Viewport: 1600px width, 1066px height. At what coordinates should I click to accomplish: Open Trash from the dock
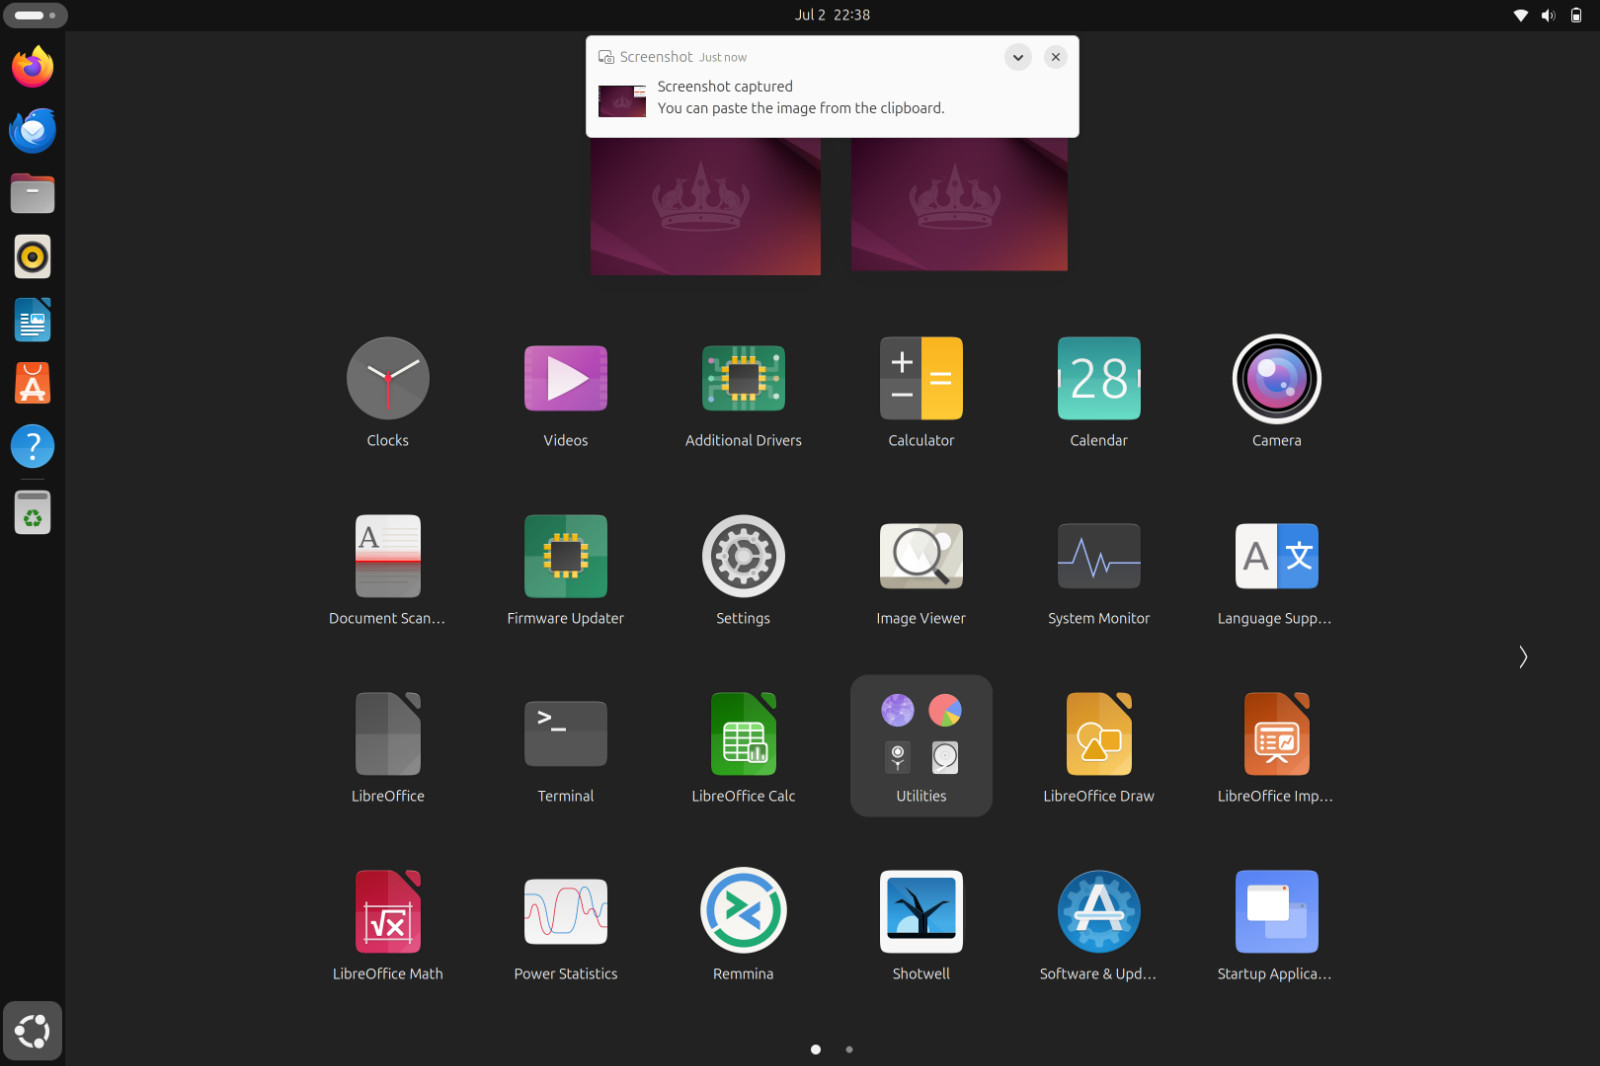[32, 512]
